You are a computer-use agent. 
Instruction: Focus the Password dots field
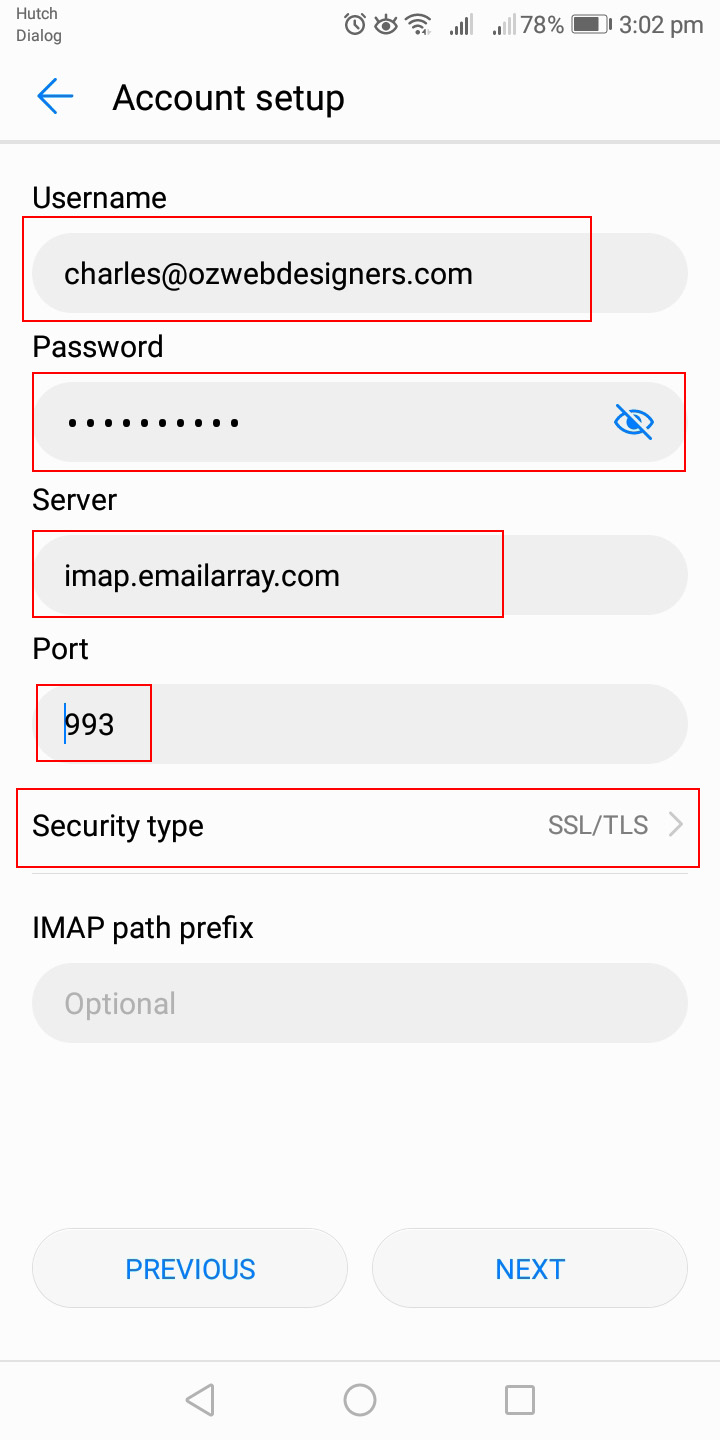pos(360,422)
